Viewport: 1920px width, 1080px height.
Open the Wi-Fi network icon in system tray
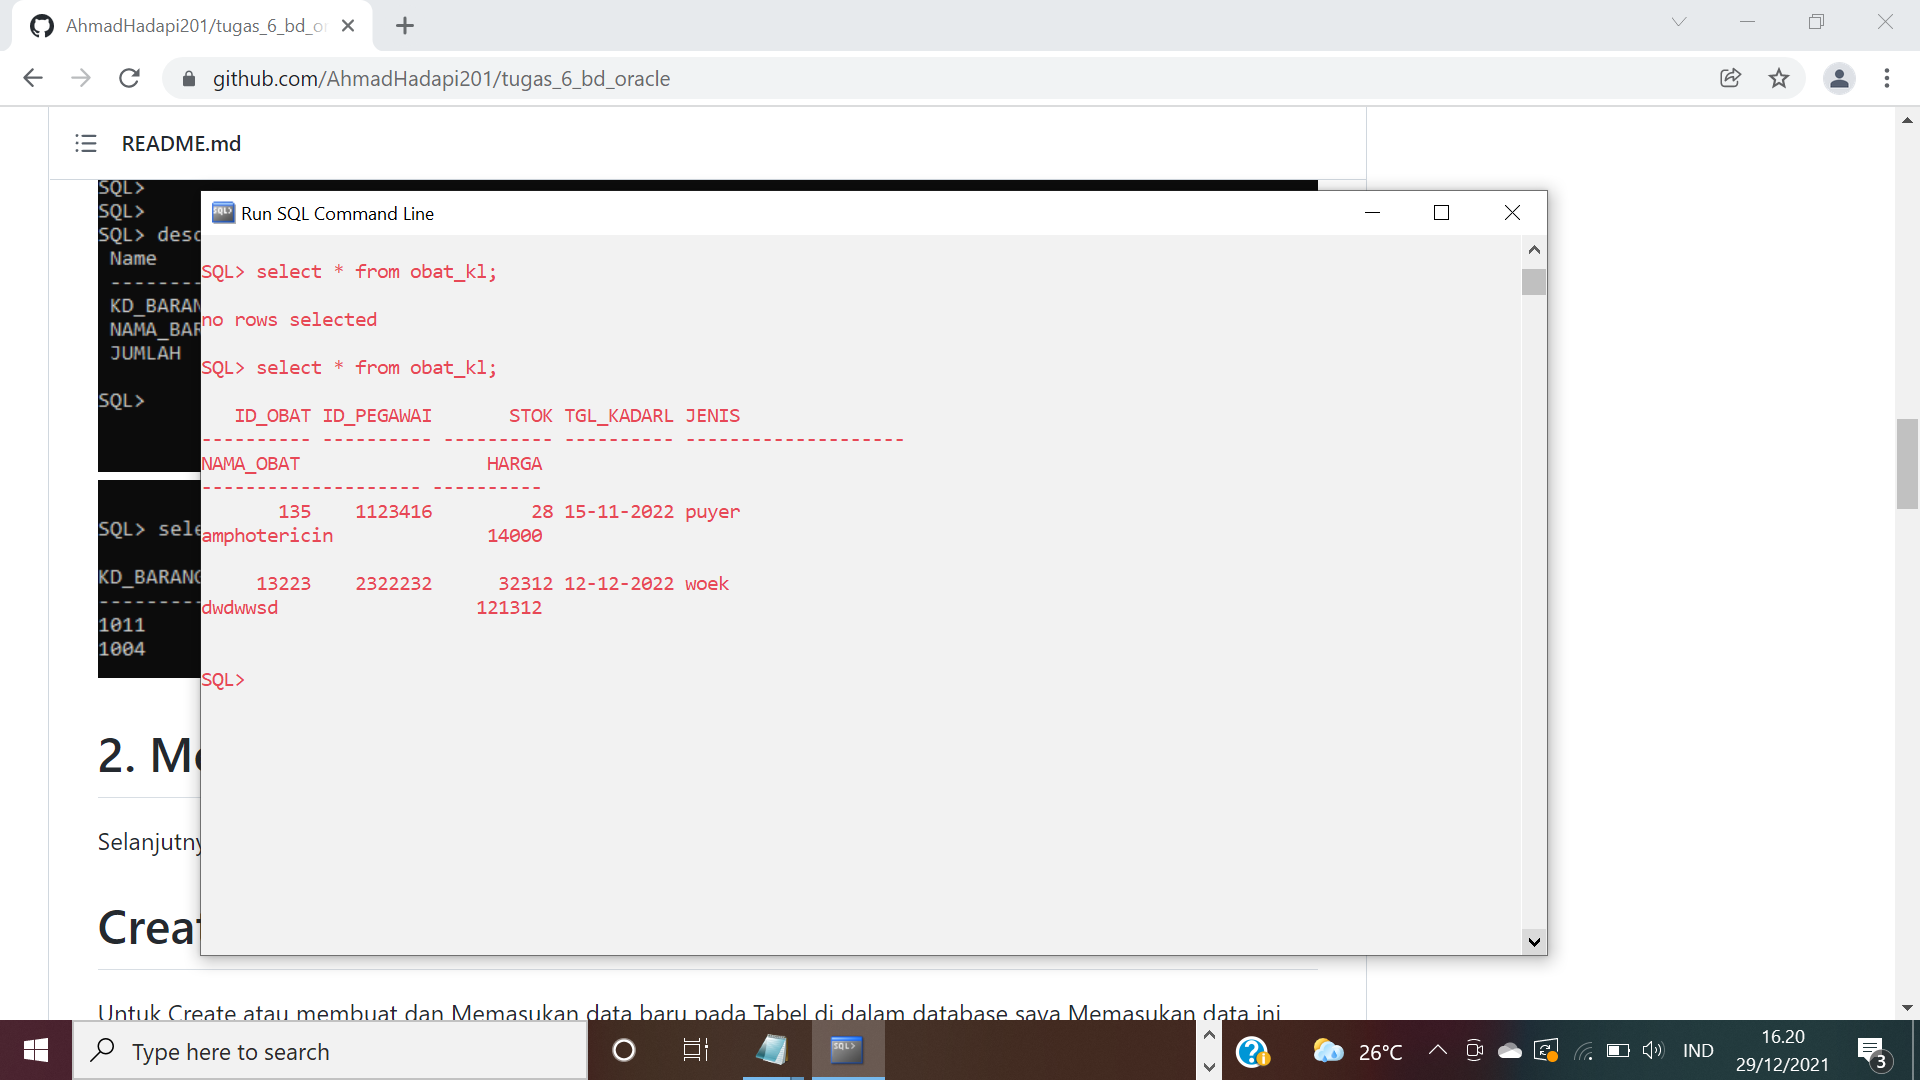pos(1585,1051)
